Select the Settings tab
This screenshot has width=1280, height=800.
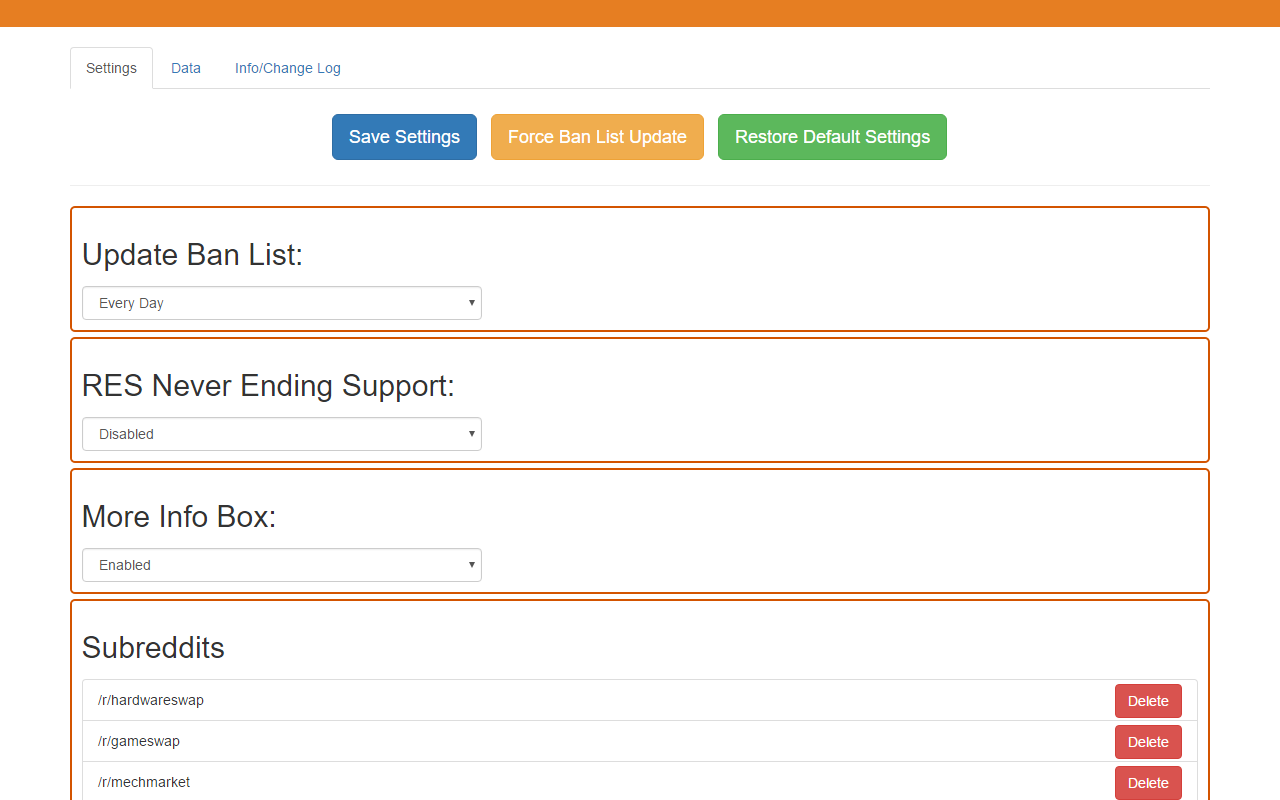pos(111,68)
